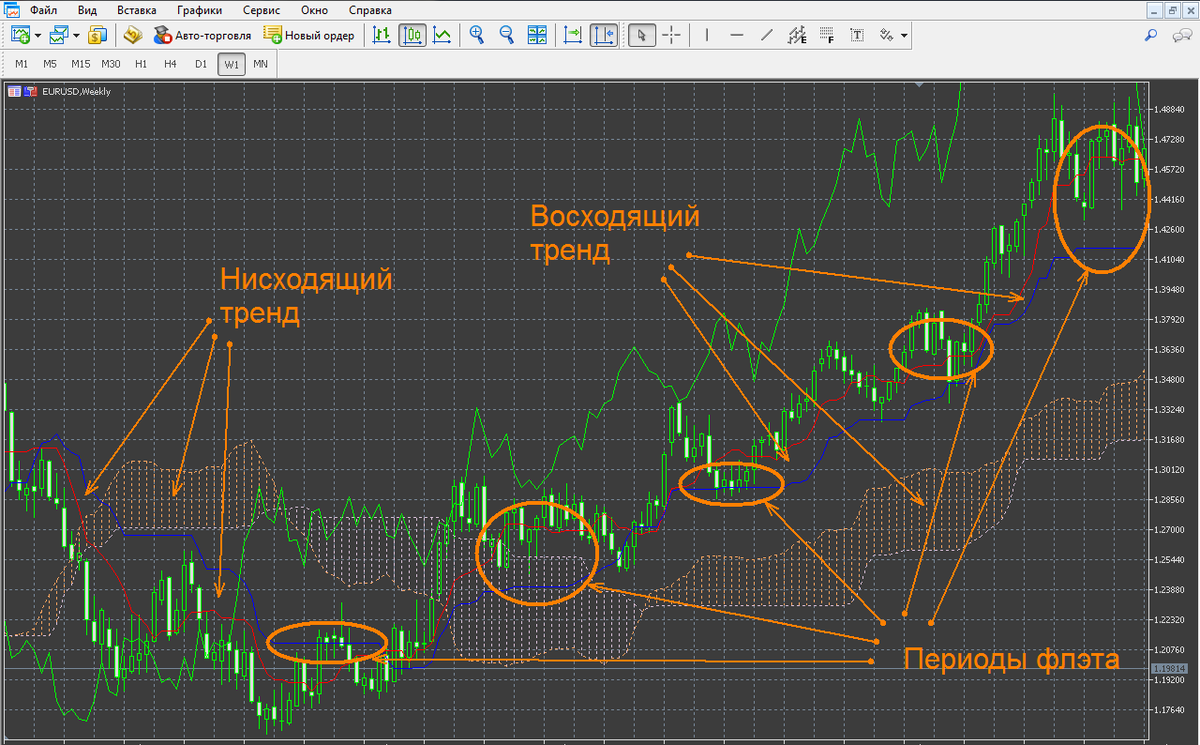Screen dimensions: 1200x745
Task: Select the arrows and shapes tool
Action: coord(886,35)
